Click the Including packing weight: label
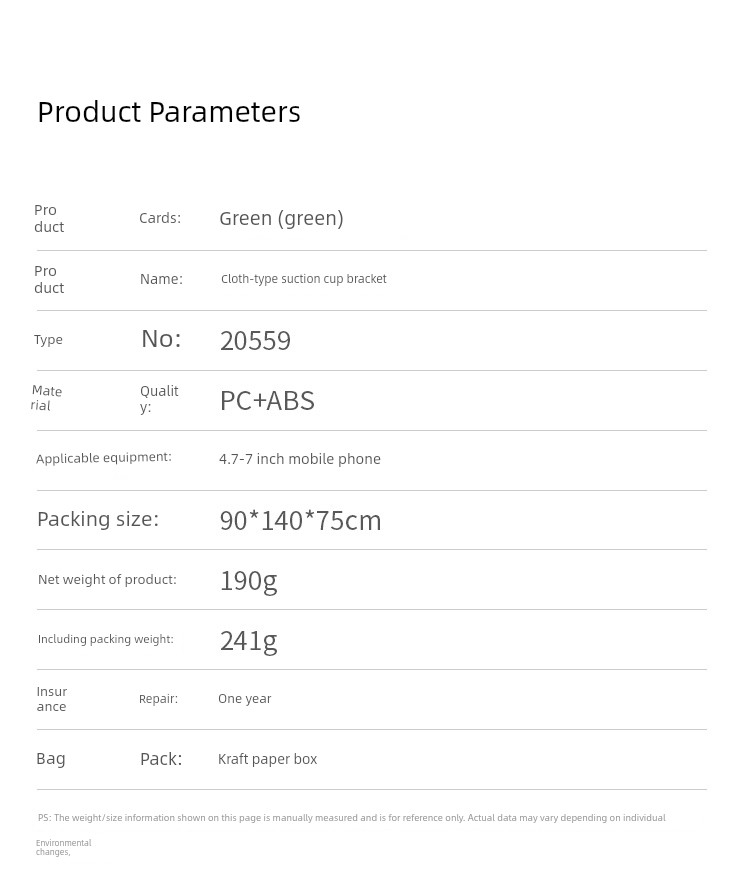Screen dimensions: 750x885 pos(106,639)
